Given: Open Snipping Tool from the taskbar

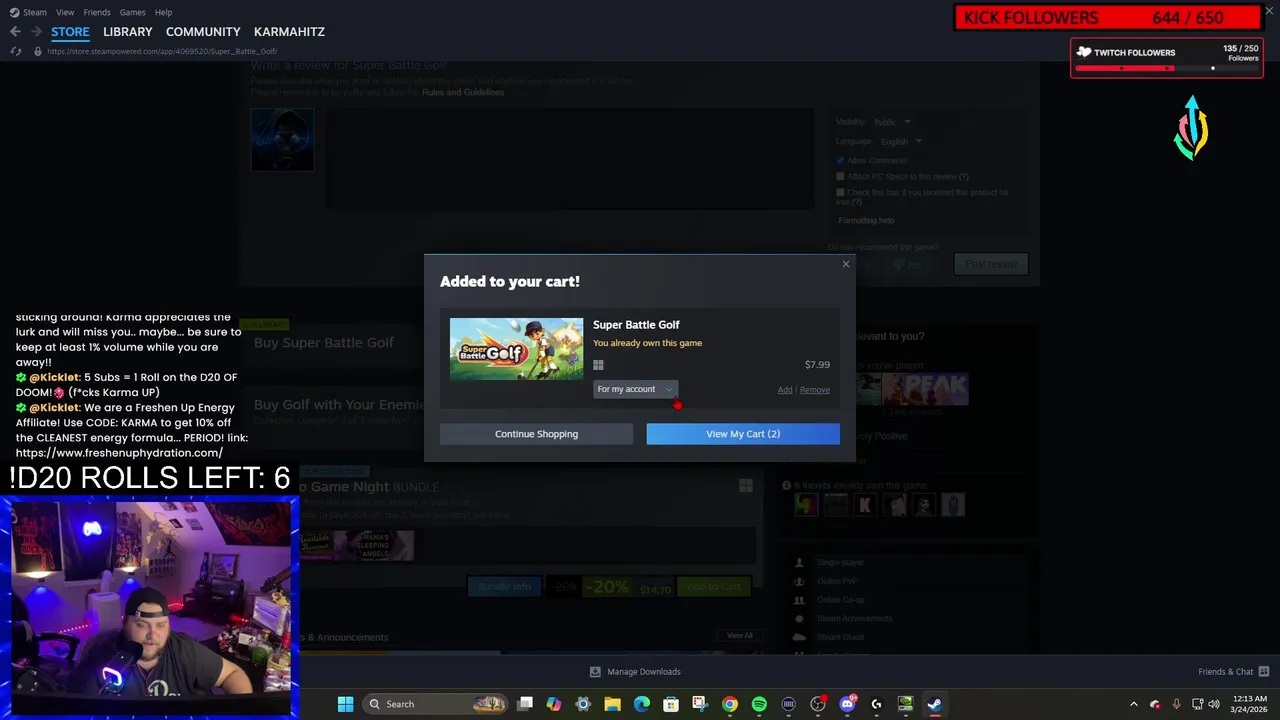Looking at the screenshot, I should (x=700, y=704).
